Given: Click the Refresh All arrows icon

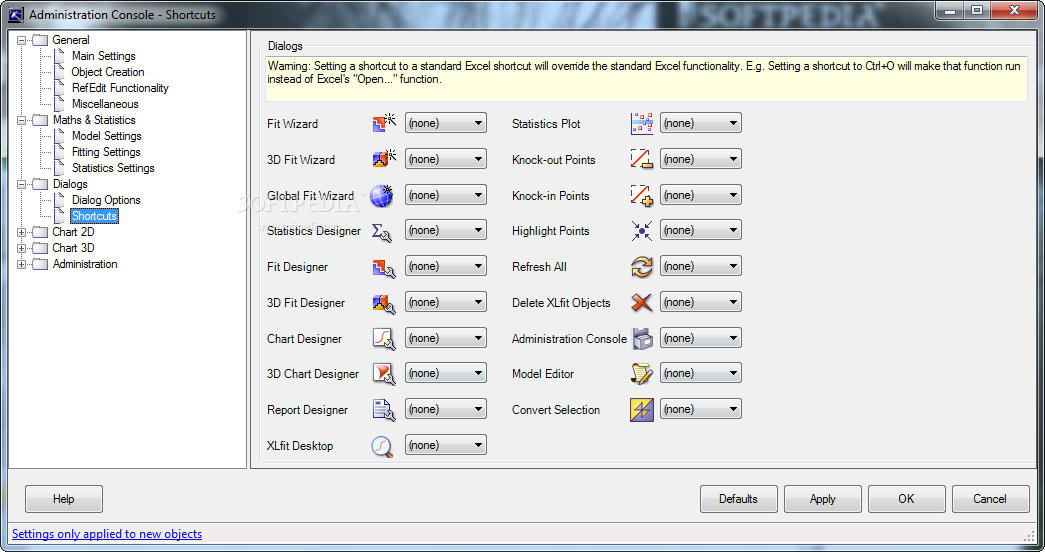Looking at the screenshot, I should (642, 267).
